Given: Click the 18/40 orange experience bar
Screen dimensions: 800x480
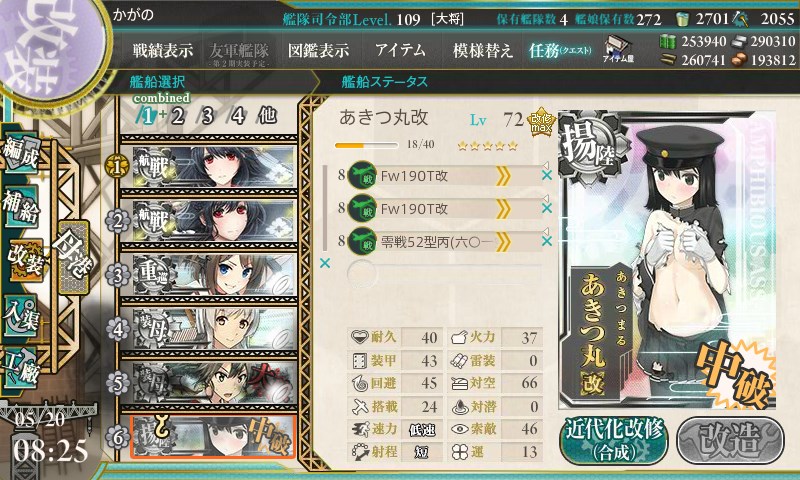Looking at the screenshot, I should coord(366,146).
